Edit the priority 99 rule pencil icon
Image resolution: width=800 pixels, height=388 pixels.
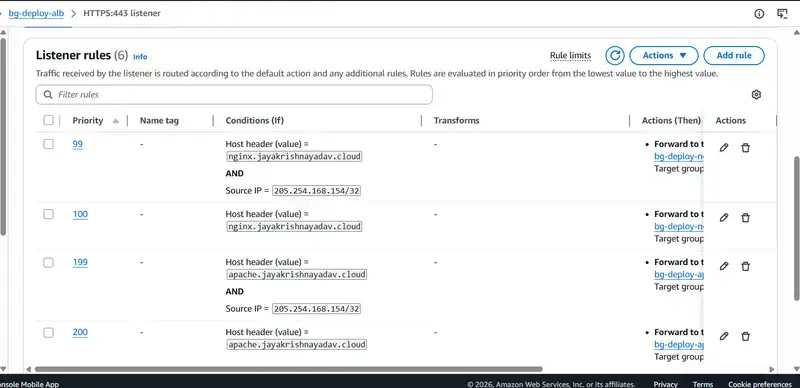click(723, 148)
